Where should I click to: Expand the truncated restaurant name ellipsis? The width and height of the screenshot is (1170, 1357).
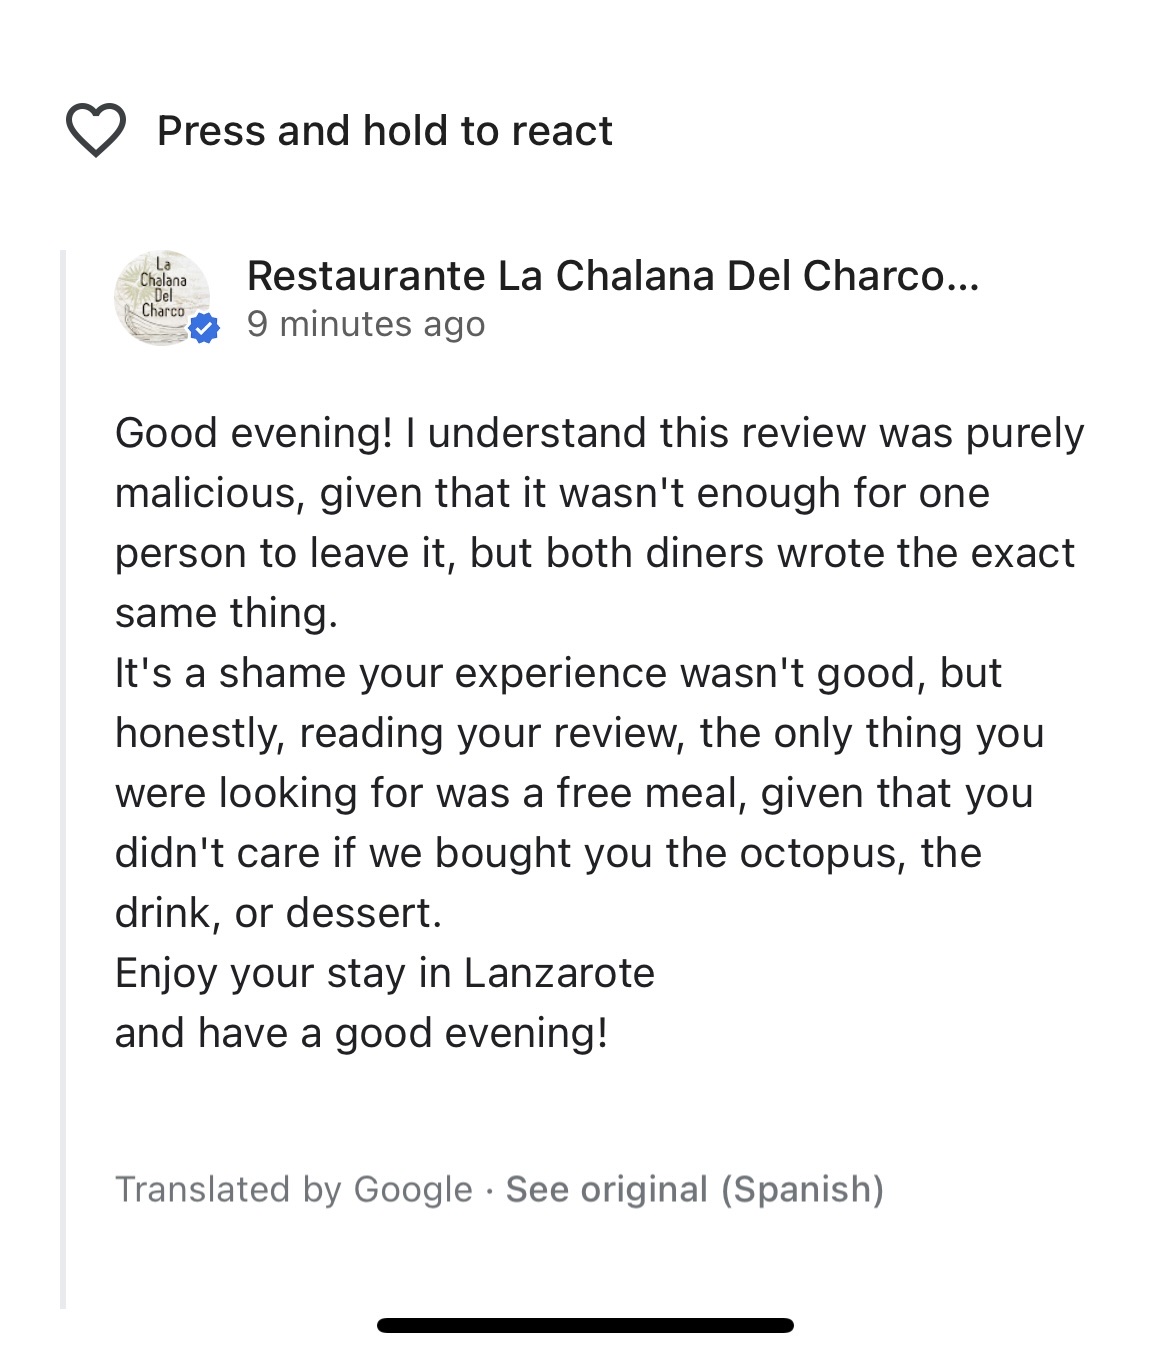pyautogui.click(x=962, y=276)
